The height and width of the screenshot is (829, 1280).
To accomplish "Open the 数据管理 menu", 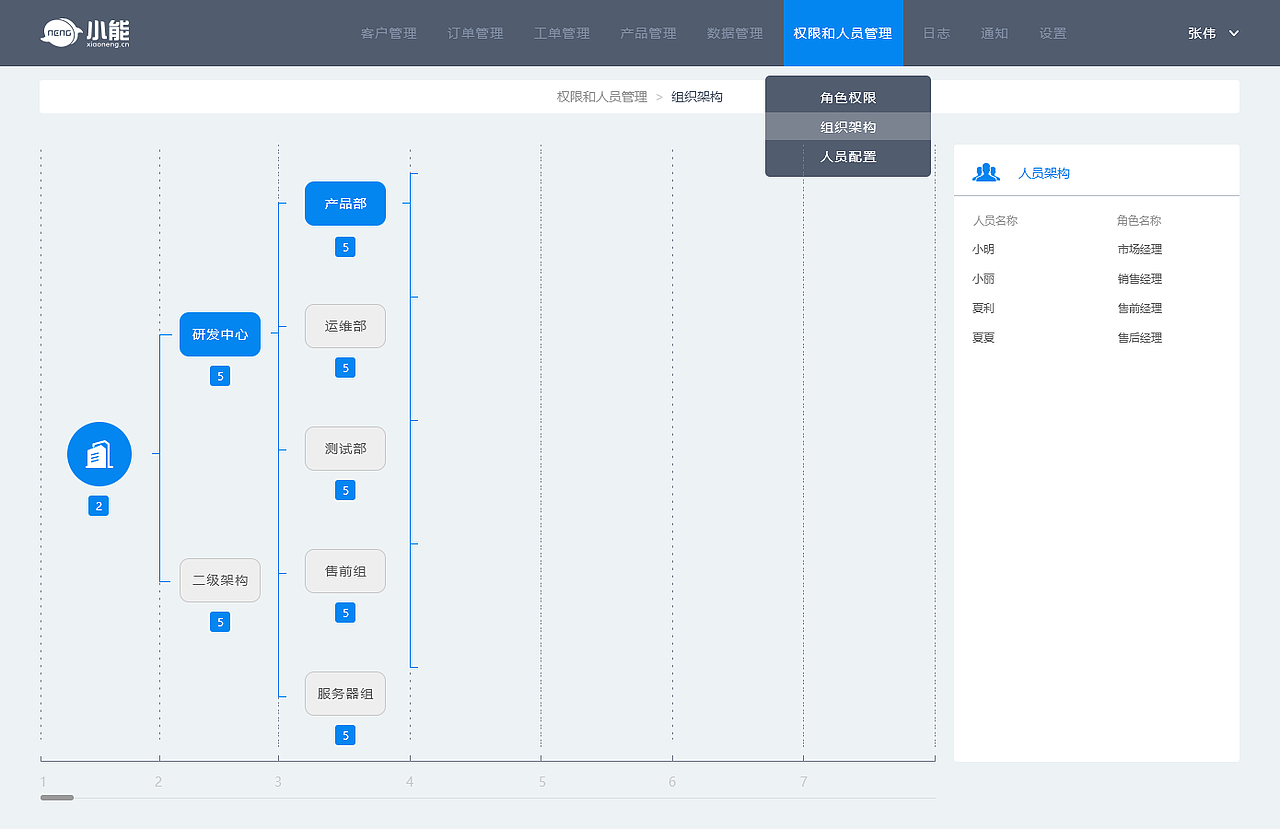I will tap(735, 33).
